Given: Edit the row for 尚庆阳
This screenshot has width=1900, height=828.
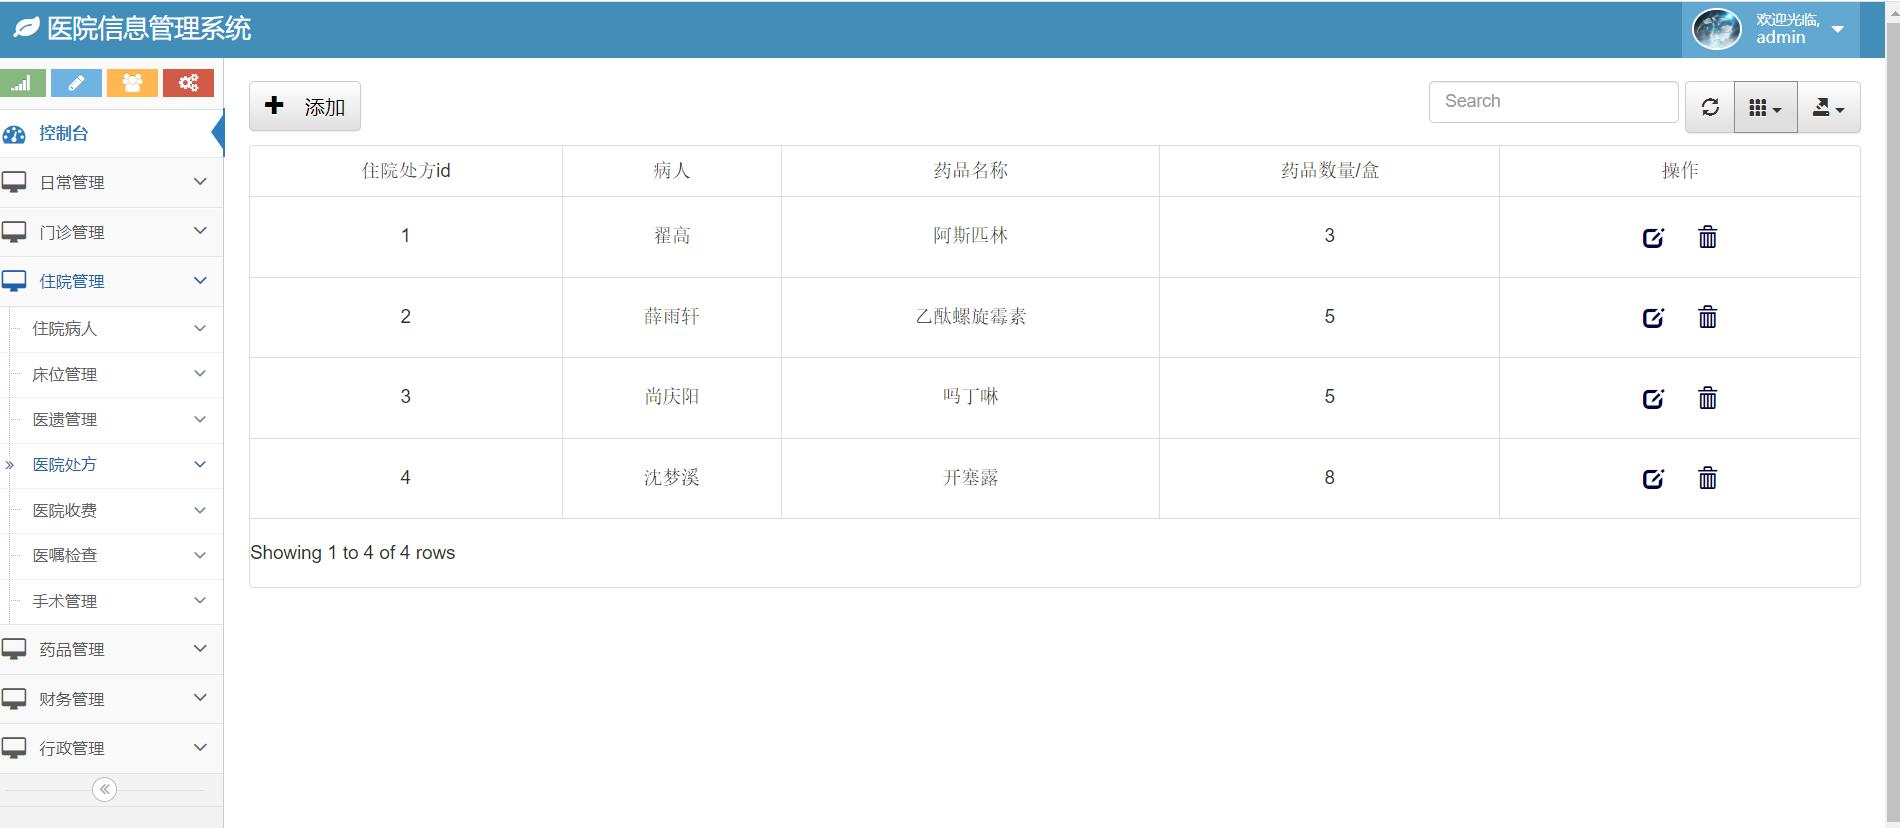Looking at the screenshot, I should 1654,398.
